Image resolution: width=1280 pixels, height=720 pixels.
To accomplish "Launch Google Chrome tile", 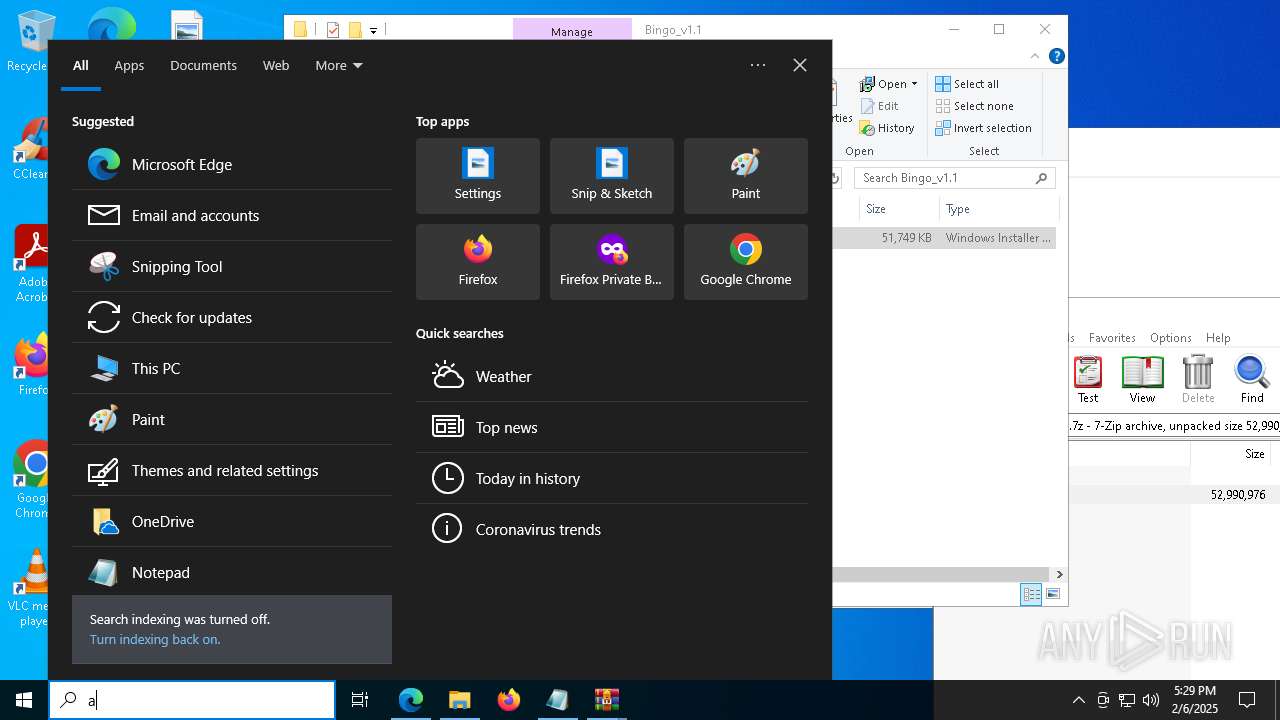I will tap(746, 262).
